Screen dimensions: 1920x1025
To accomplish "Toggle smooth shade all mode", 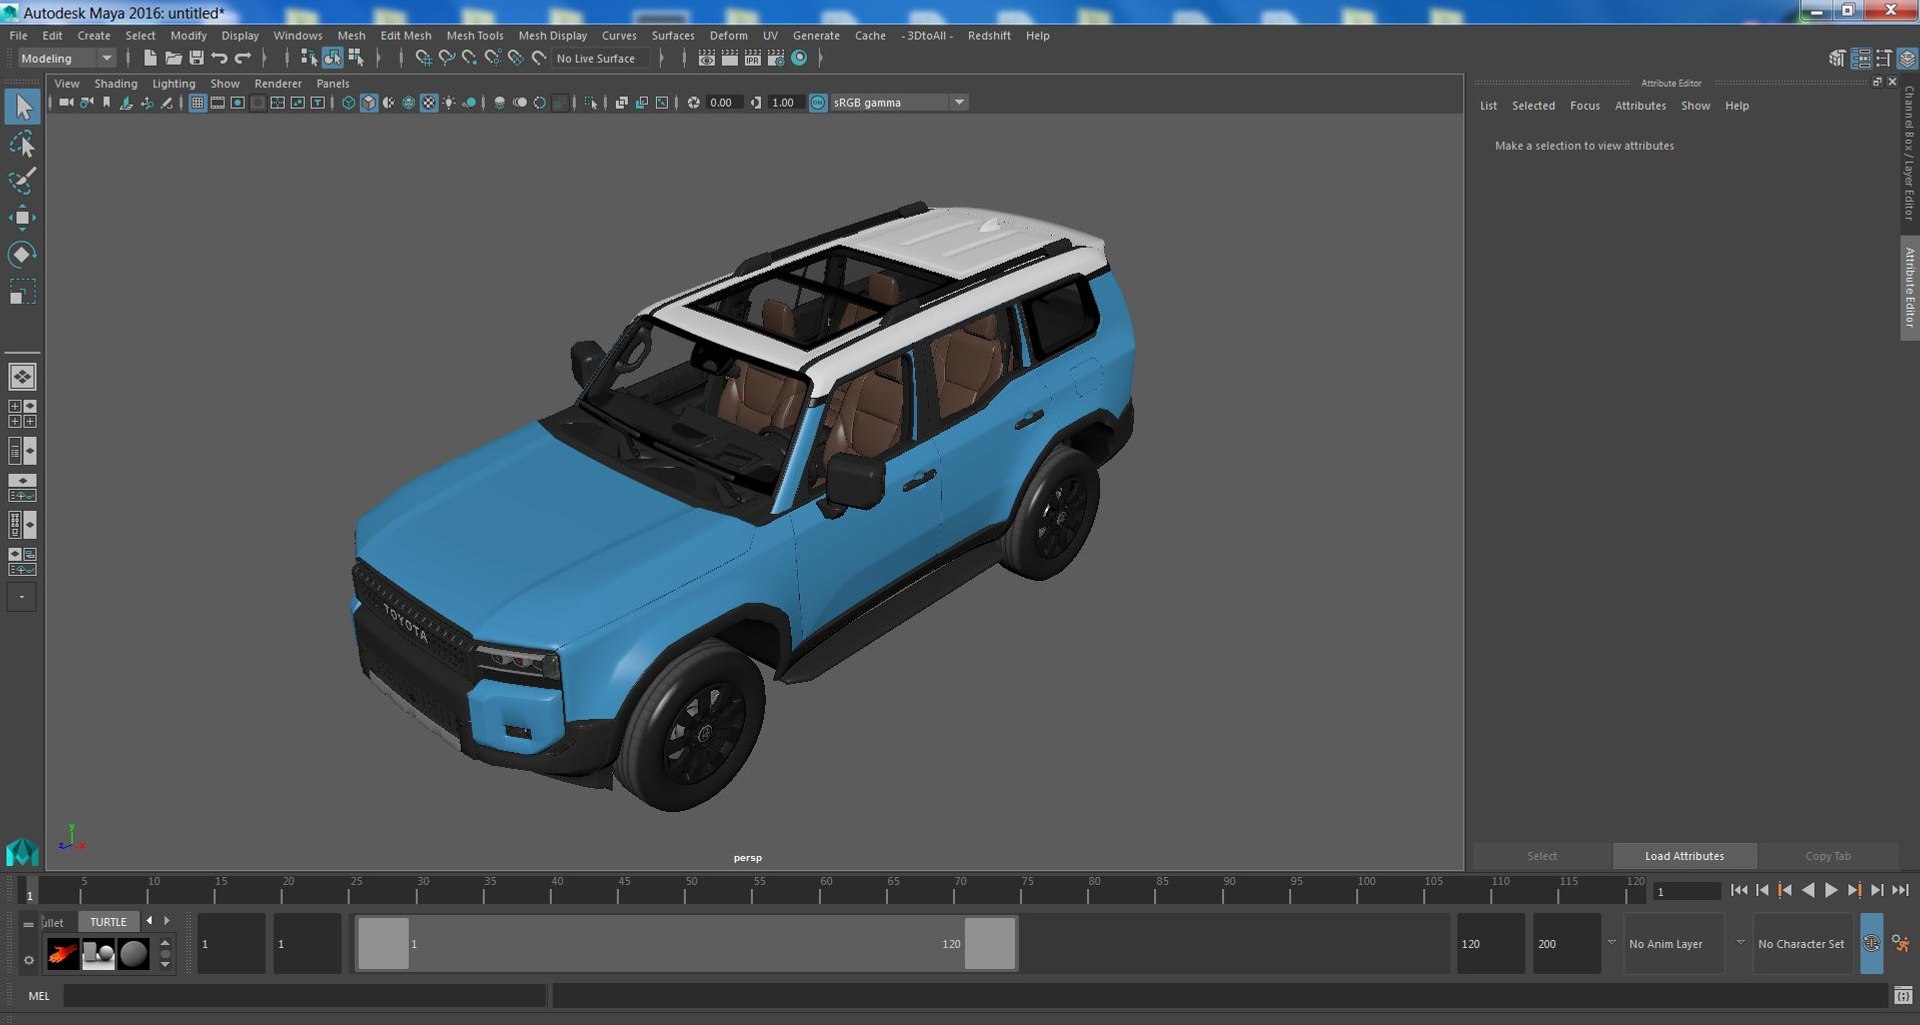I will pos(369,102).
